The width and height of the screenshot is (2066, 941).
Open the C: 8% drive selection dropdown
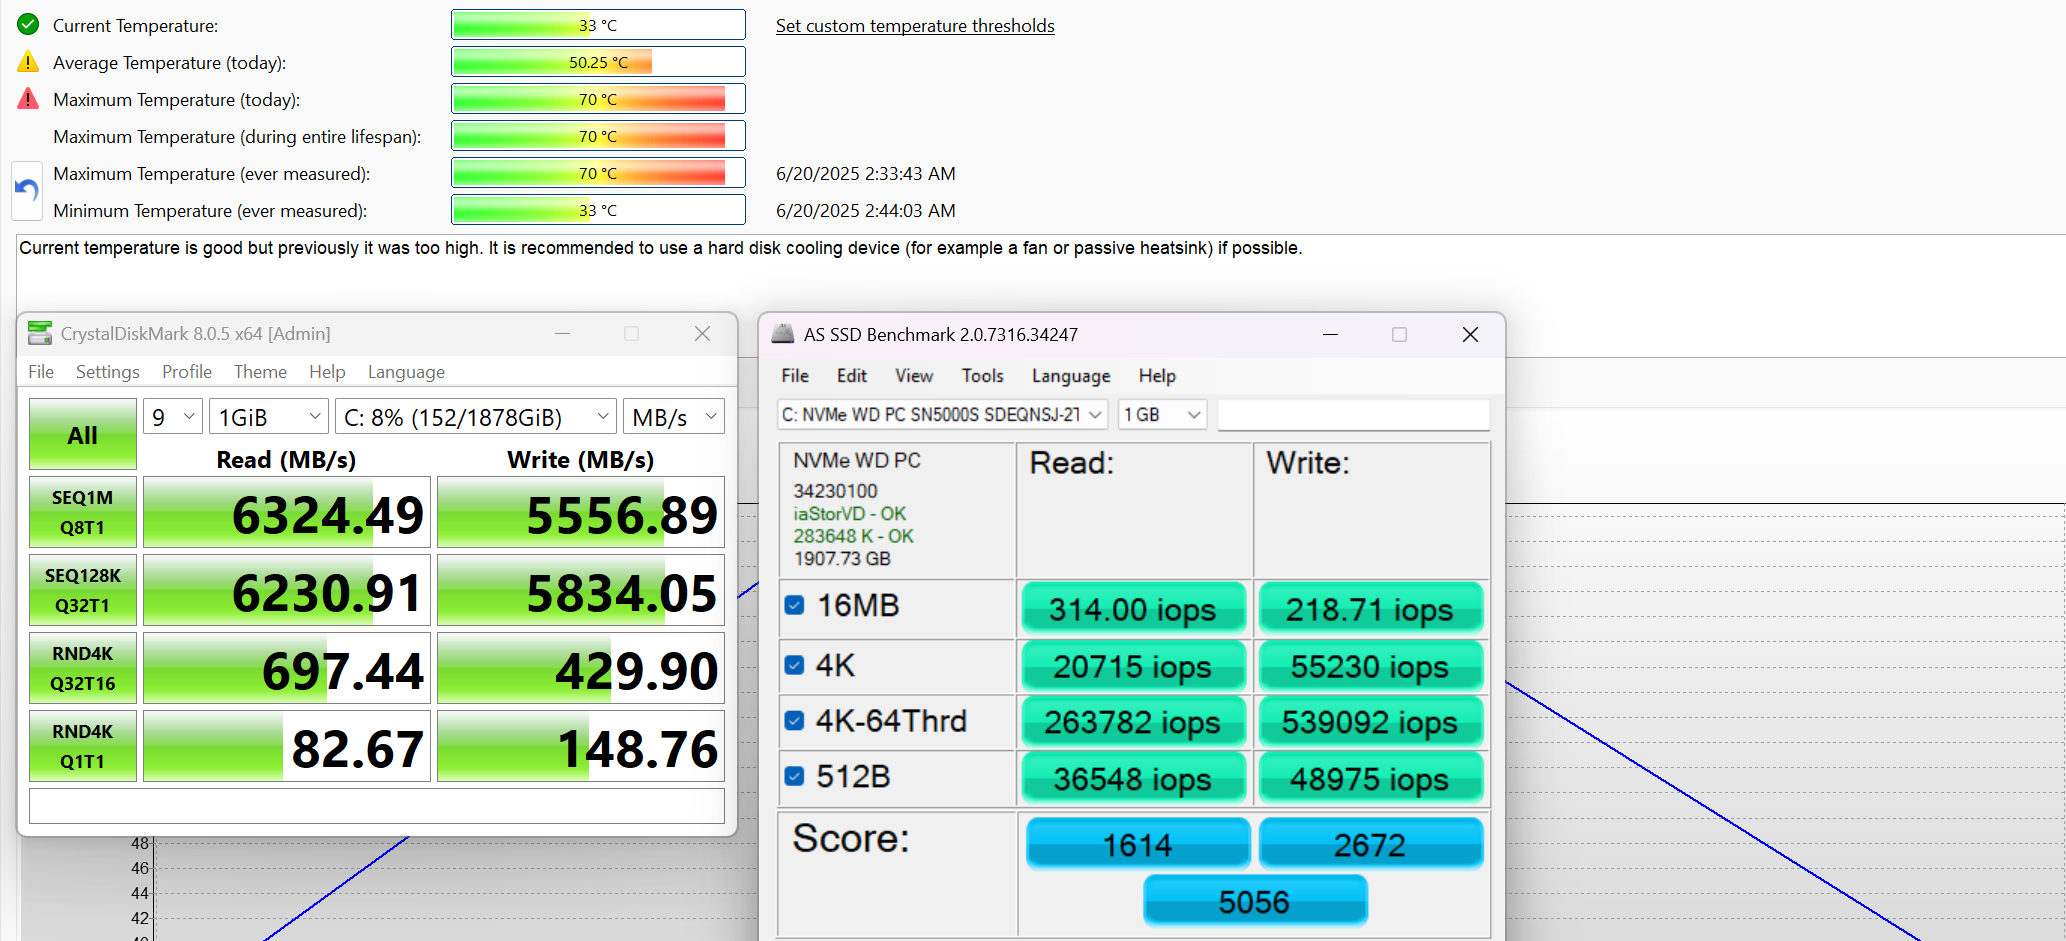(475, 417)
